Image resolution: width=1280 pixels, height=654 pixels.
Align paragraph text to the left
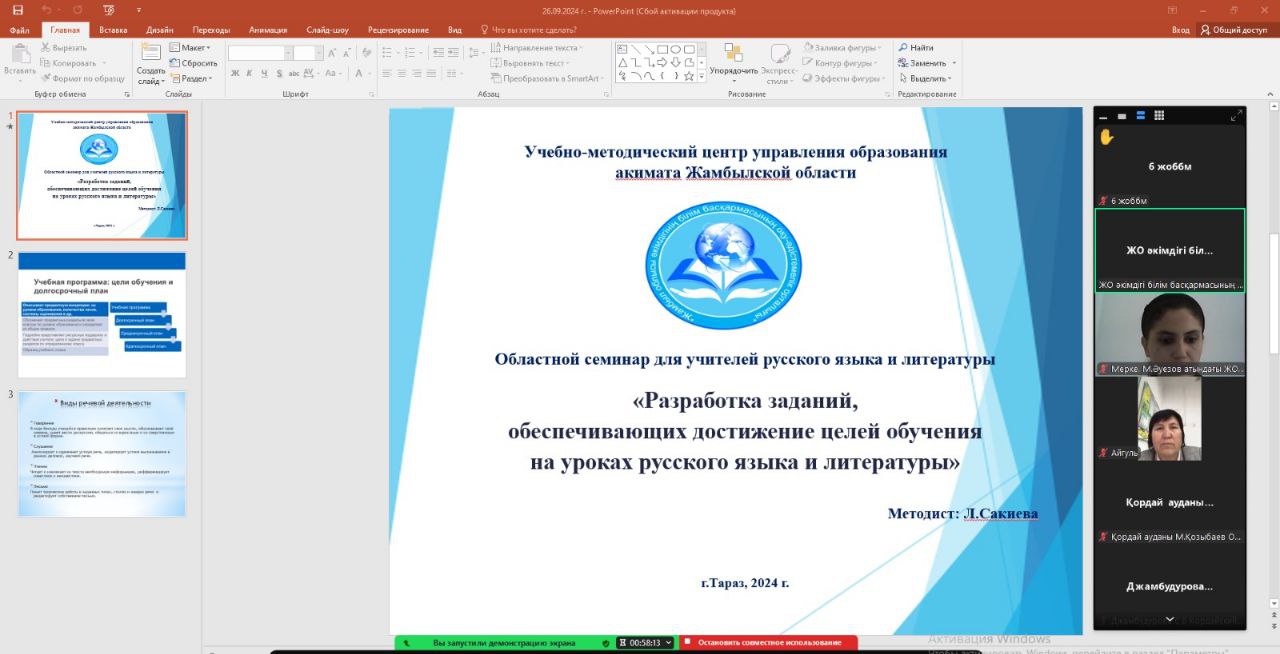(389, 73)
